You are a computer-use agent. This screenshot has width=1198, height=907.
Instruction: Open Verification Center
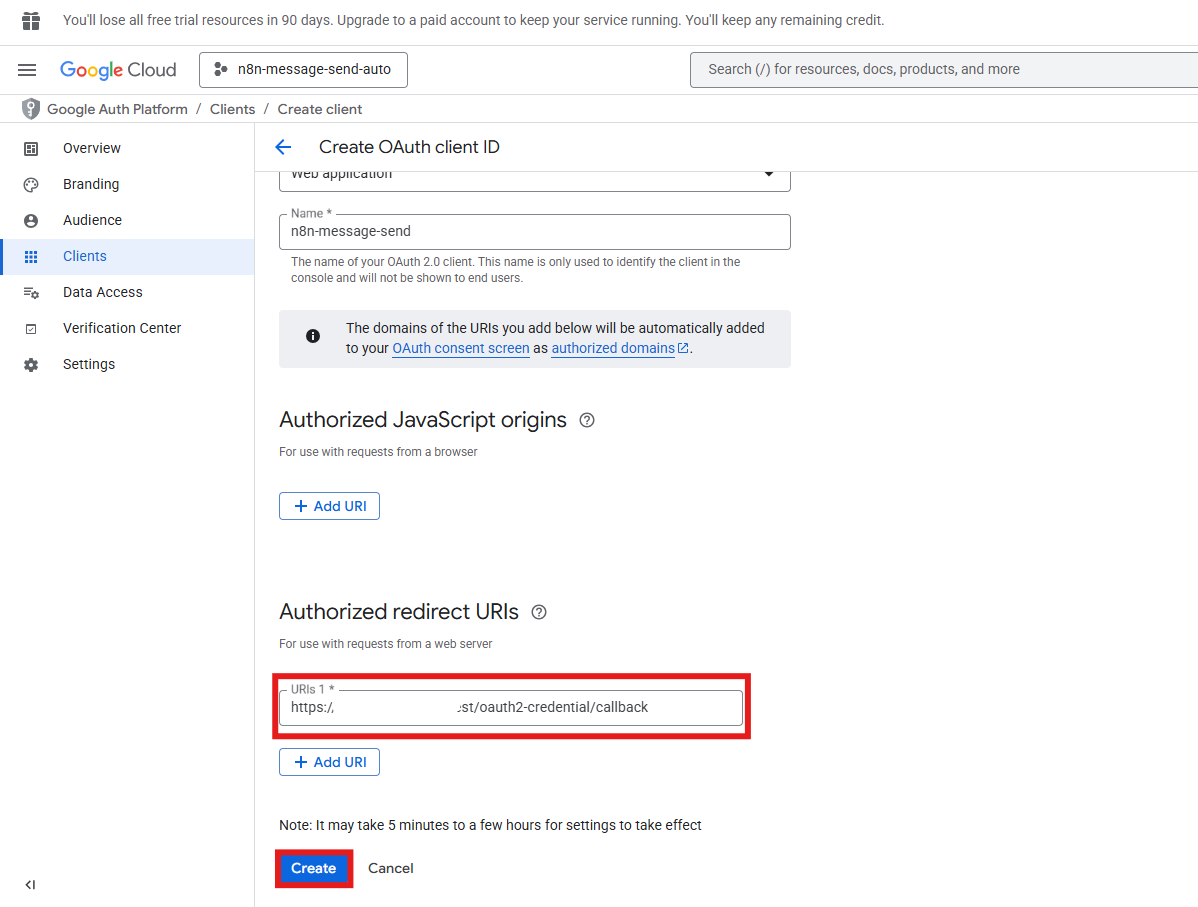[122, 328]
